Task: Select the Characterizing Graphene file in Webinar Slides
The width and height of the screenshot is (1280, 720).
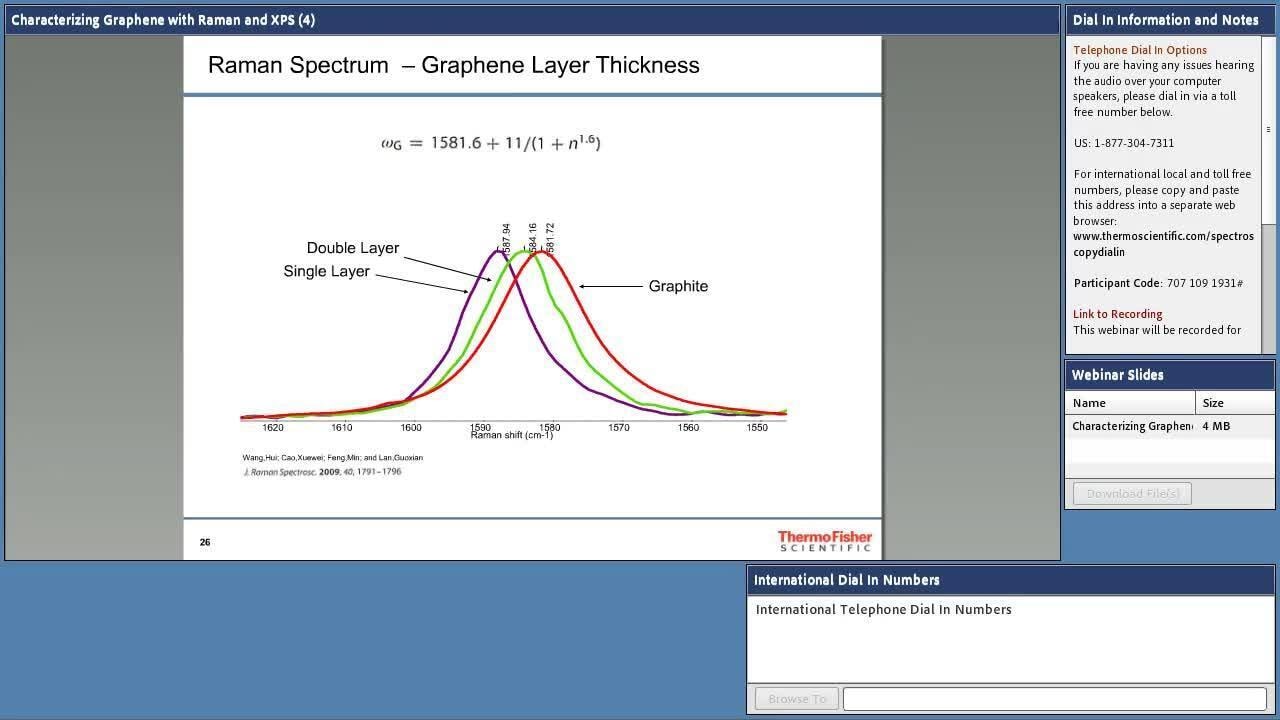Action: point(1131,426)
